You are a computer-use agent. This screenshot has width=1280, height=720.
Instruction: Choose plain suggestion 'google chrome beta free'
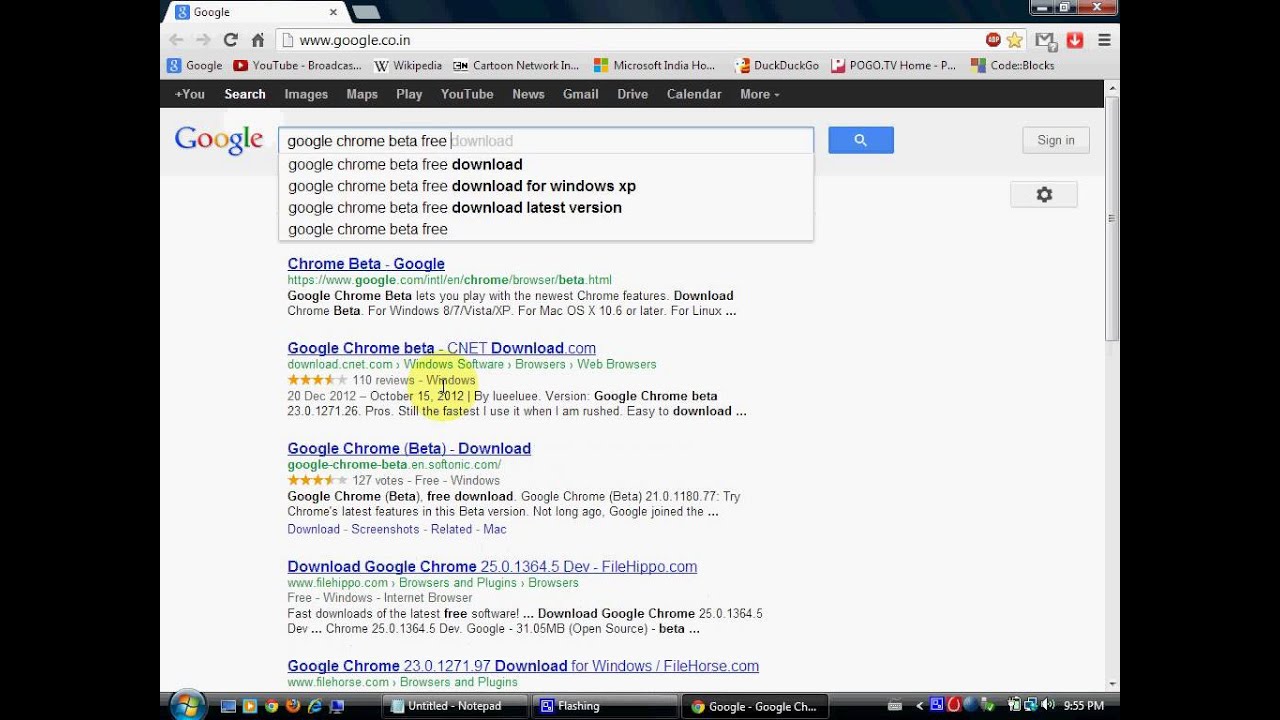click(x=546, y=229)
